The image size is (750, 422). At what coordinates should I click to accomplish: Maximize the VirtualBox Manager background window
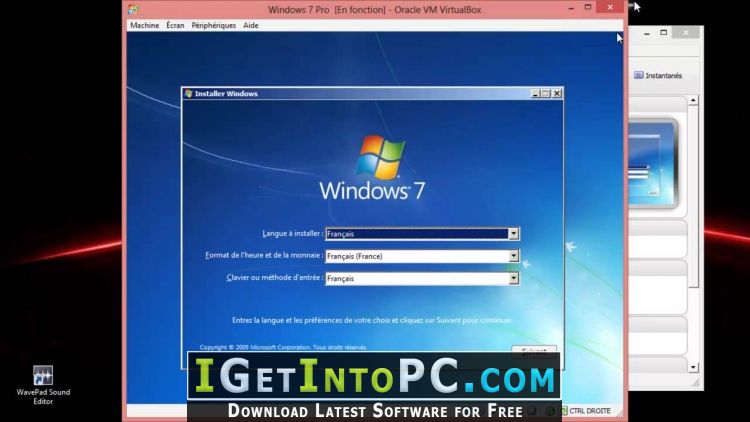[663, 33]
